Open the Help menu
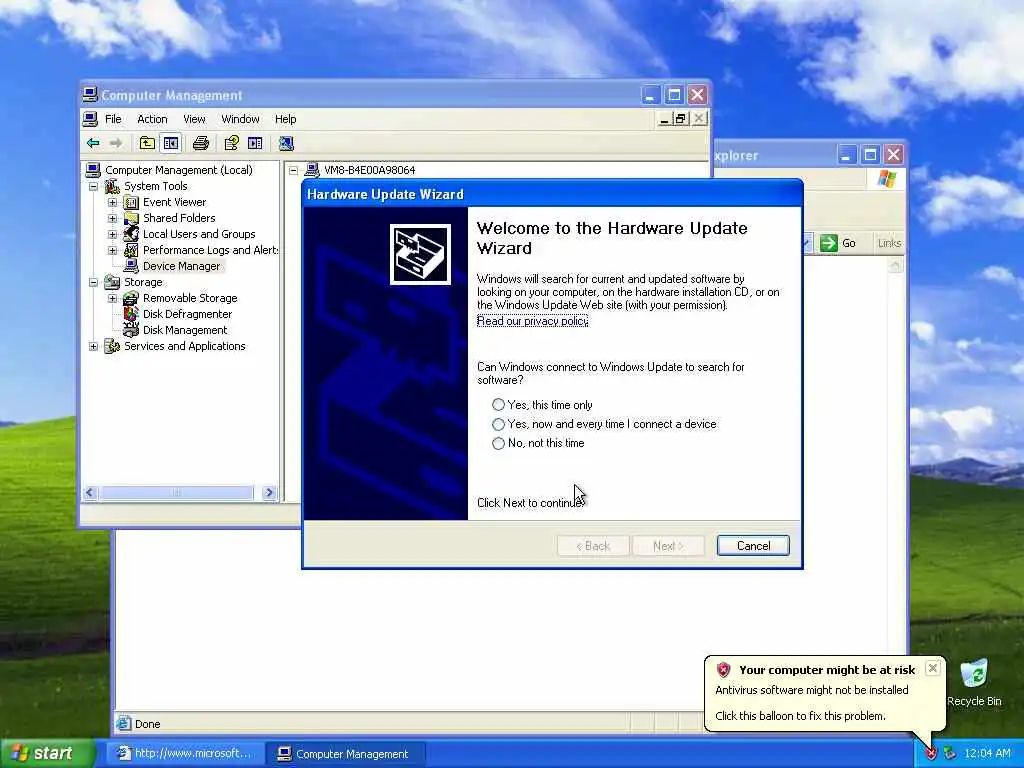Screen dimensions: 1024x768 pos(285,119)
